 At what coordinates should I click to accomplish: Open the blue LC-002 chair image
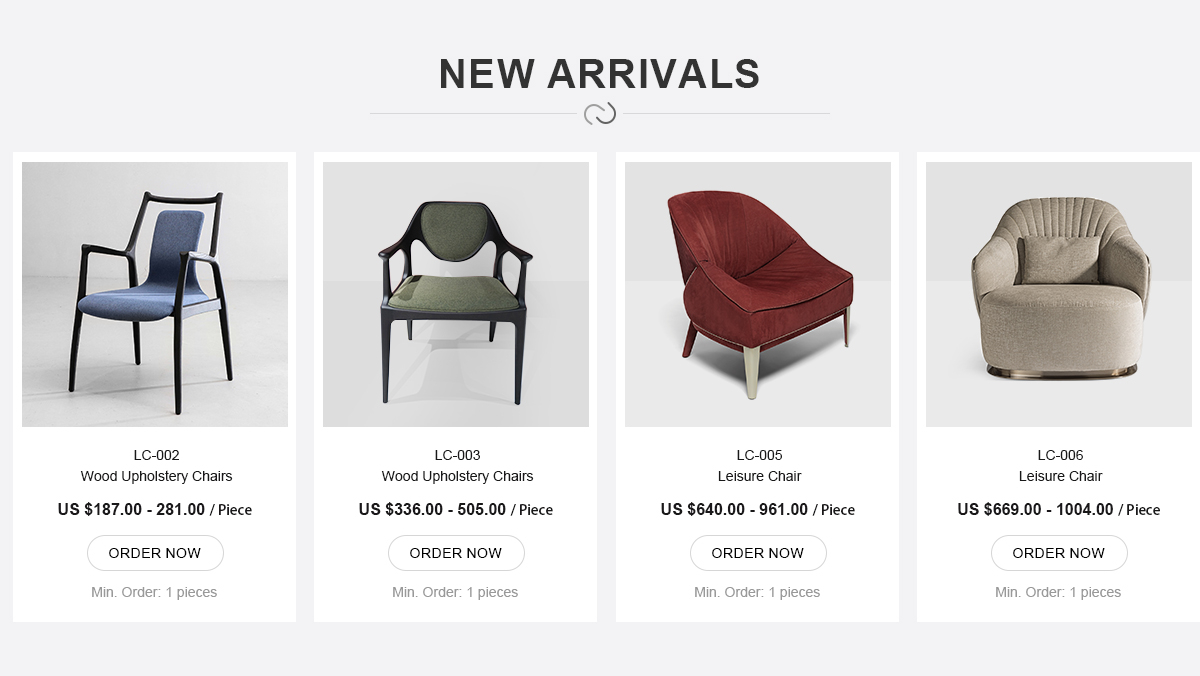click(x=155, y=294)
